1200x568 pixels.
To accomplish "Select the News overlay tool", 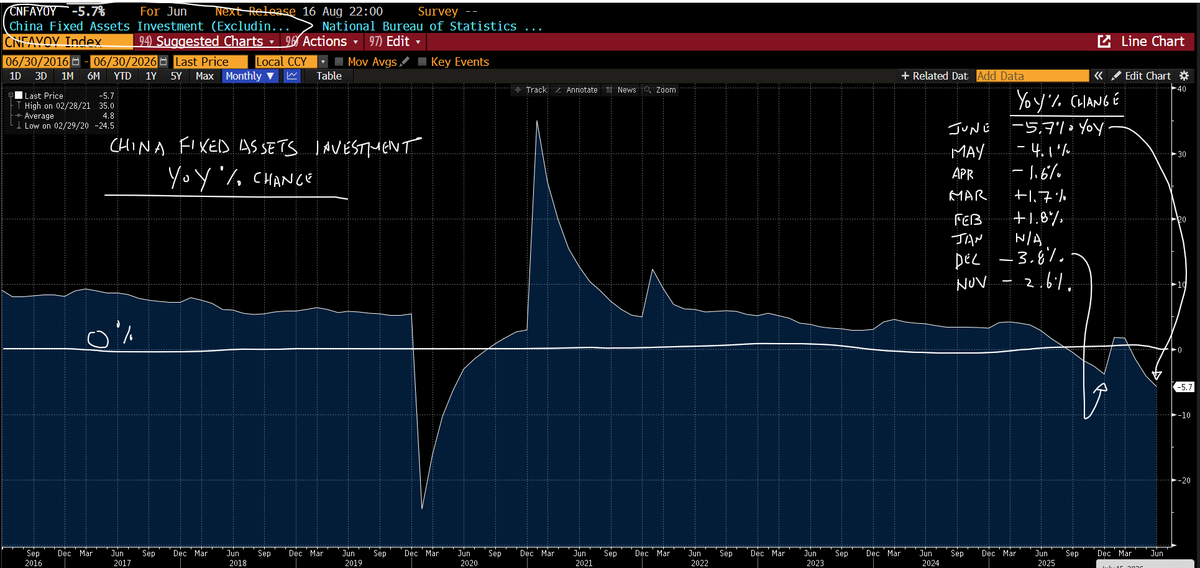I will 621,90.
